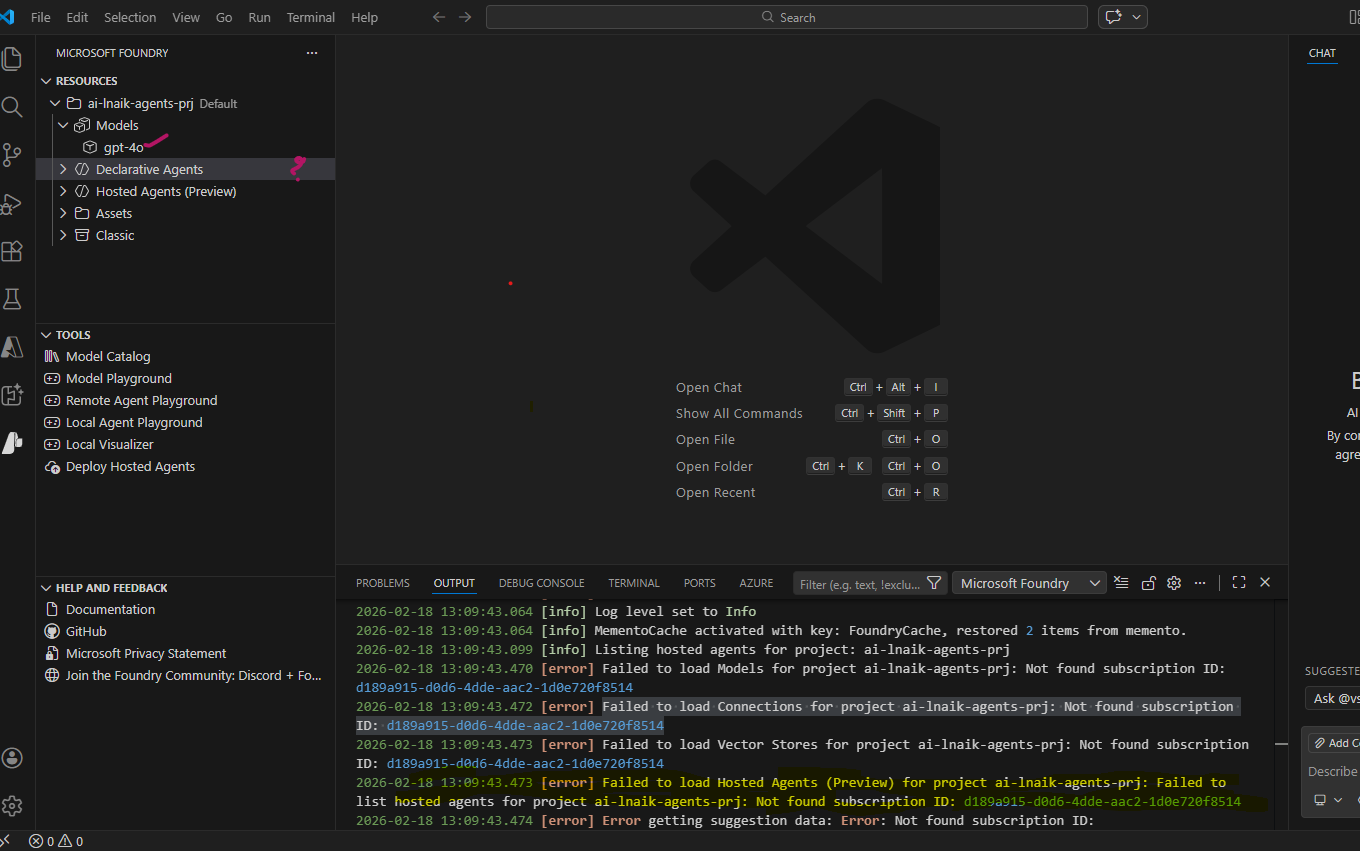
Task: Click the Accounts icon
Action: (12, 758)
